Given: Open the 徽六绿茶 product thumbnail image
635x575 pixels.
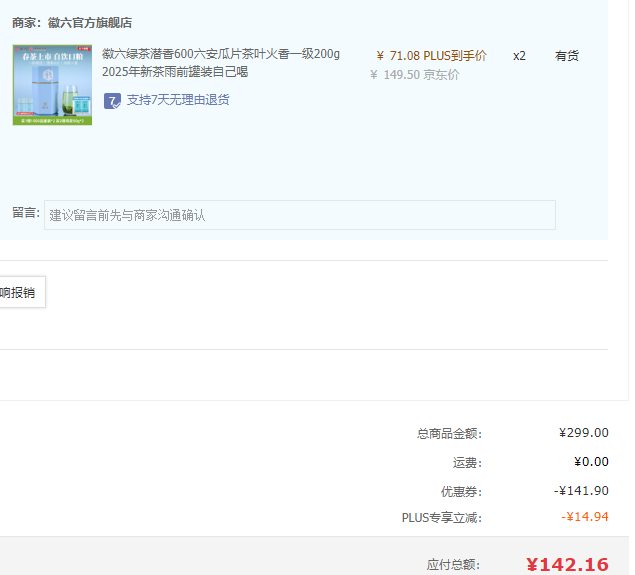Looking at the screenshot, I should point(52,85).
